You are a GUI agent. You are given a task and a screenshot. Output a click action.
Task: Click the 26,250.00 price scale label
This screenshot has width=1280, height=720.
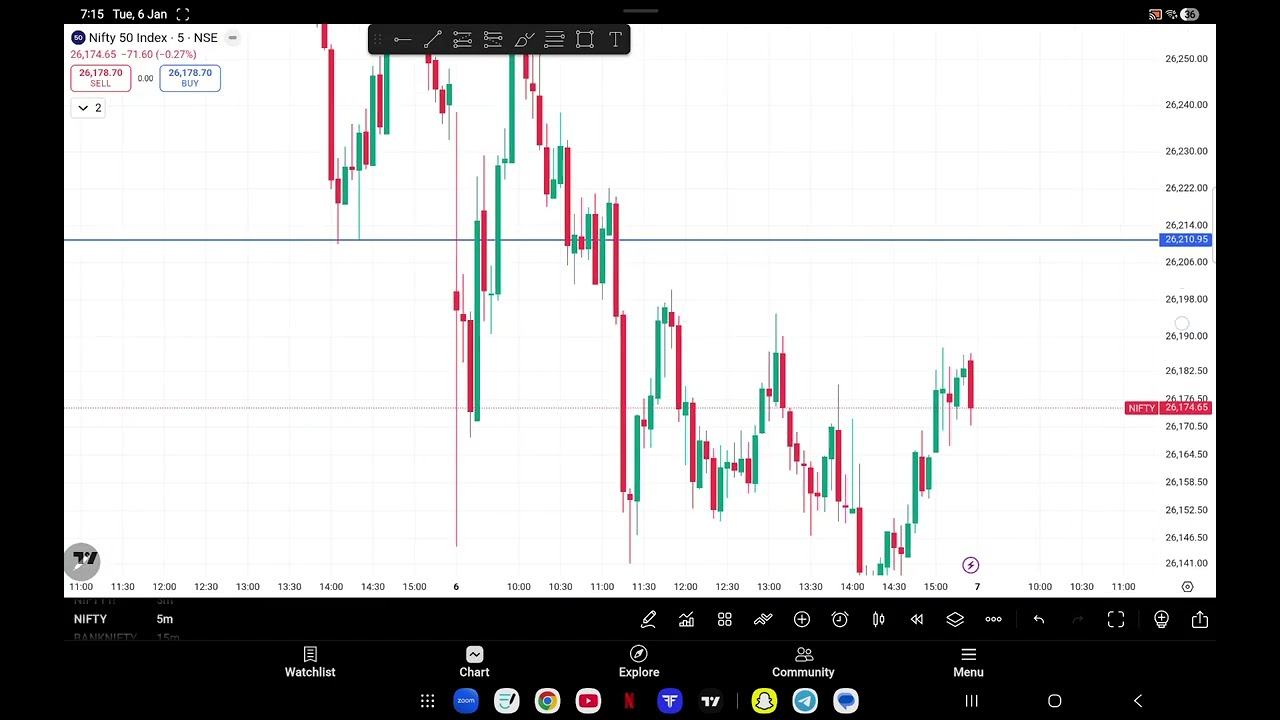[1186, 59]
